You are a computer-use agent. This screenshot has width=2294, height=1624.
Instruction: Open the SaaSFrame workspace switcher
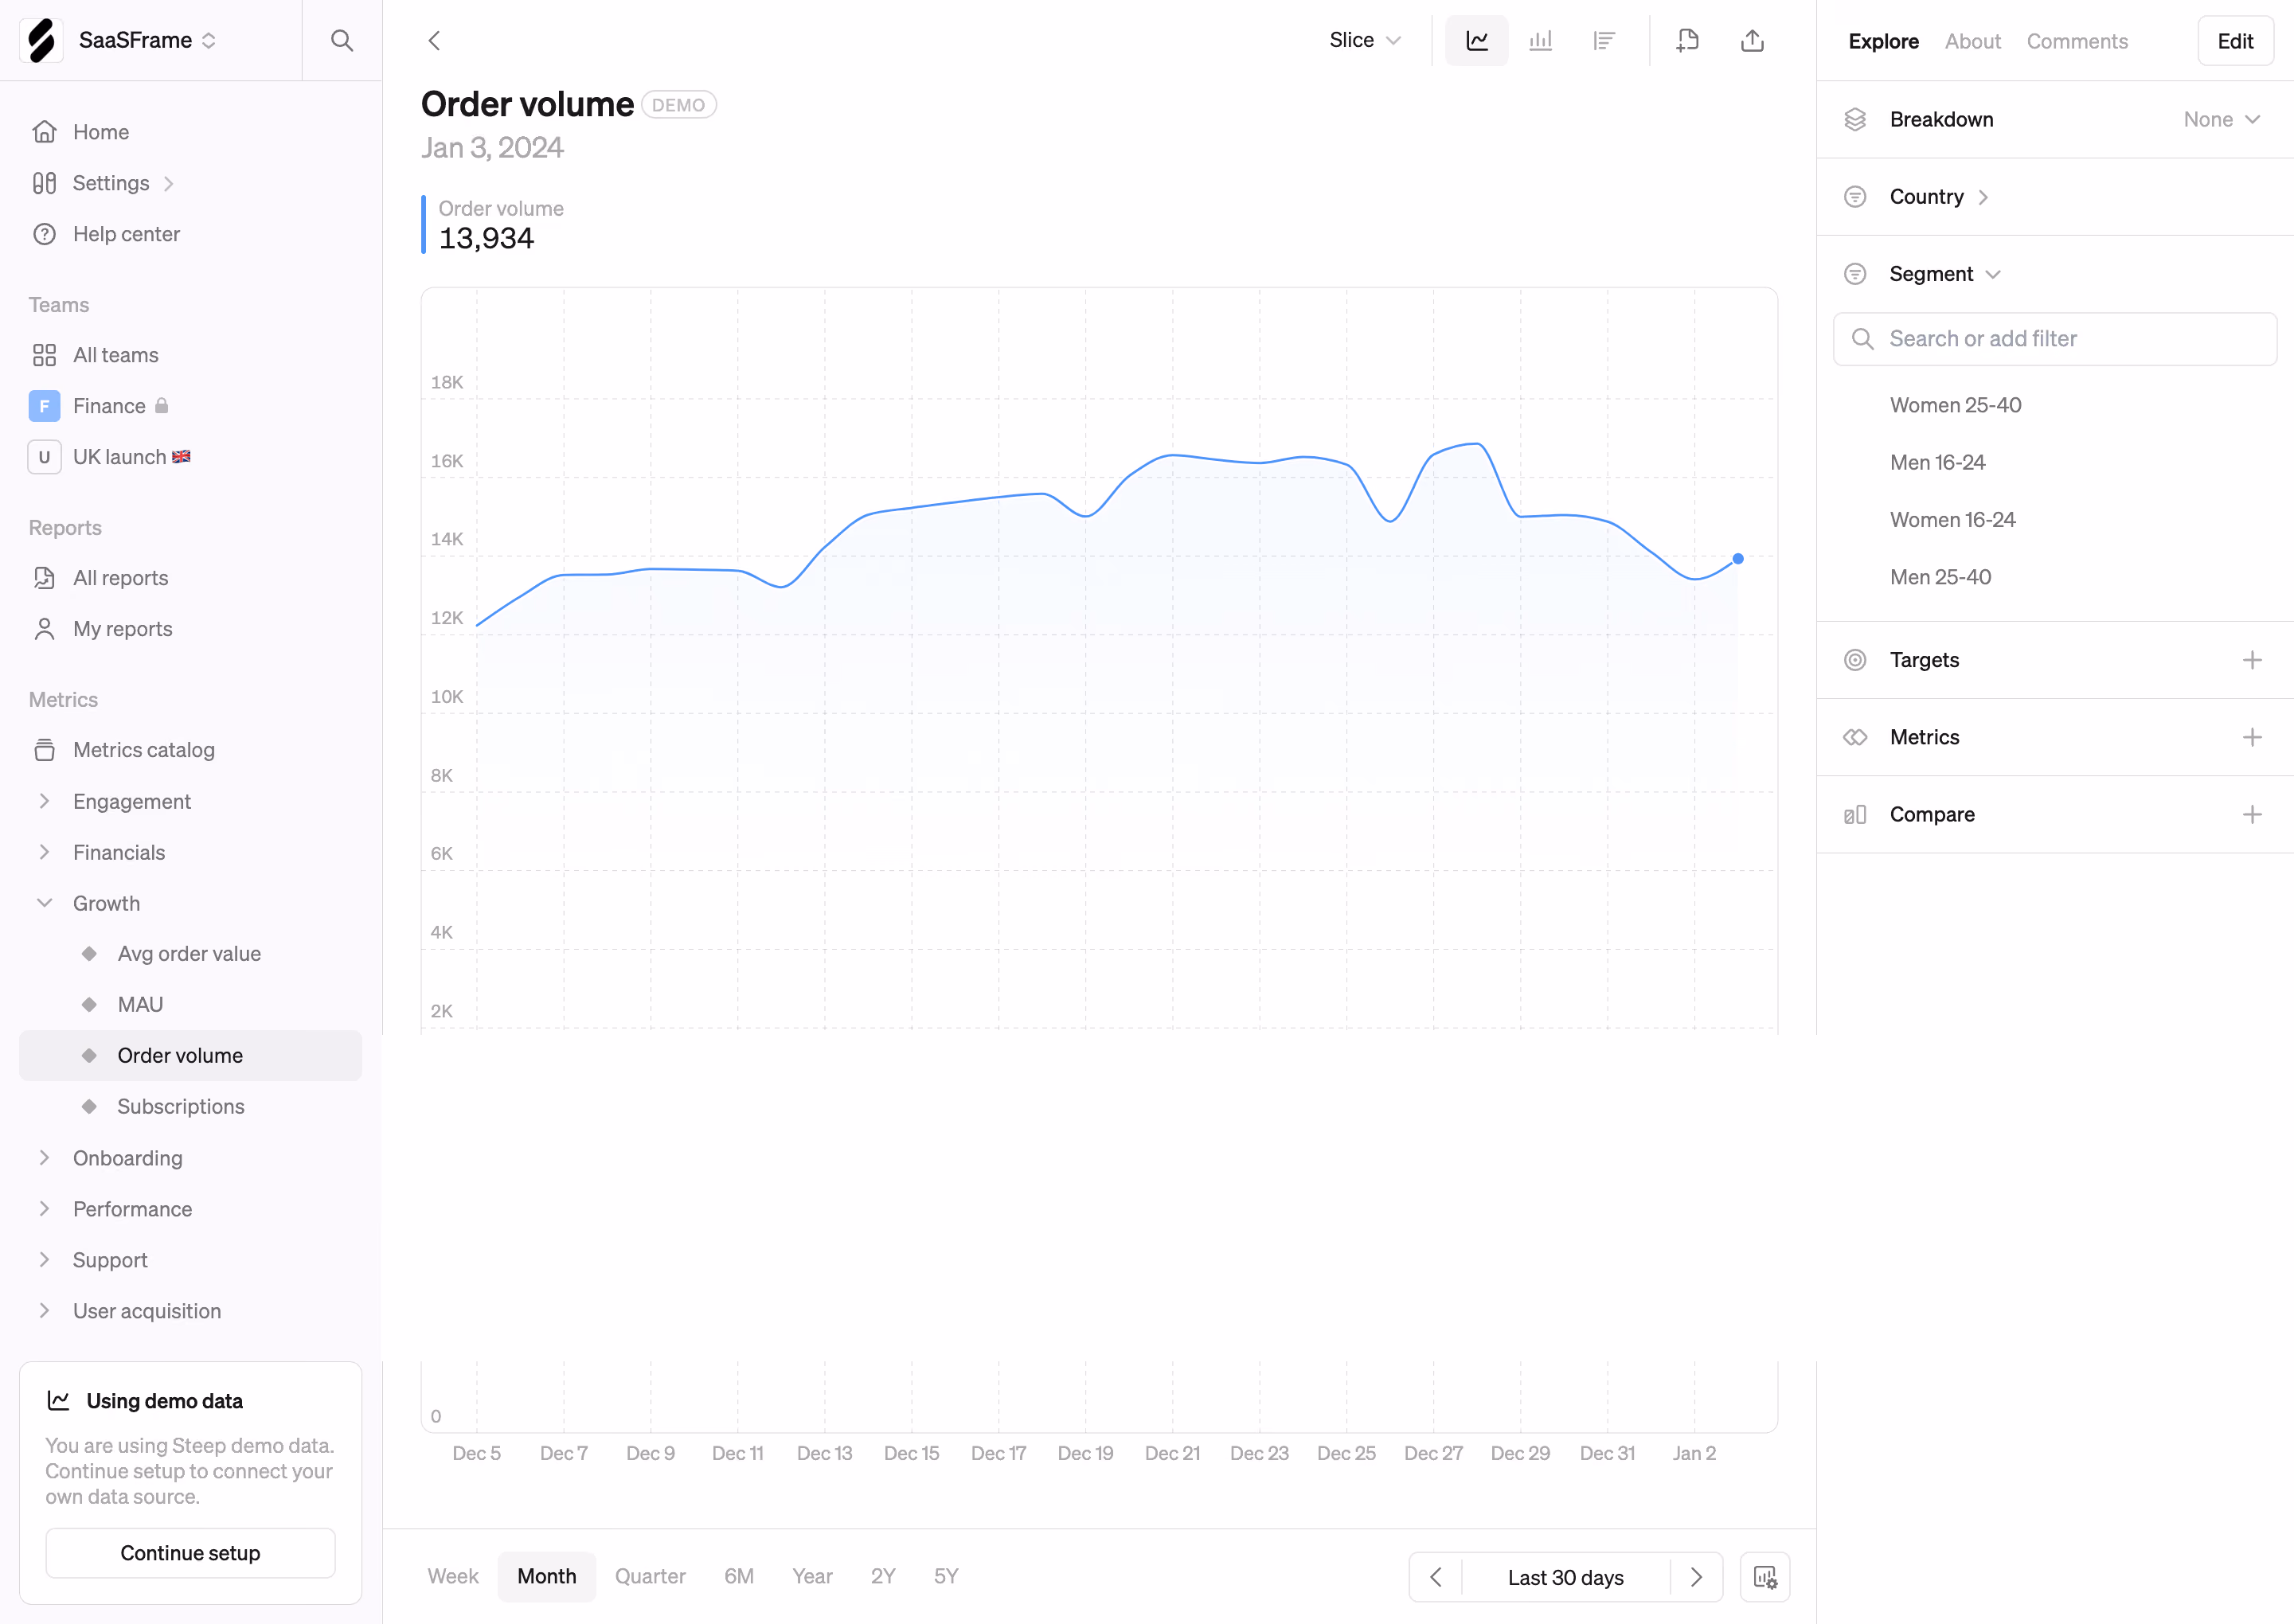click(x=148, y=41)
